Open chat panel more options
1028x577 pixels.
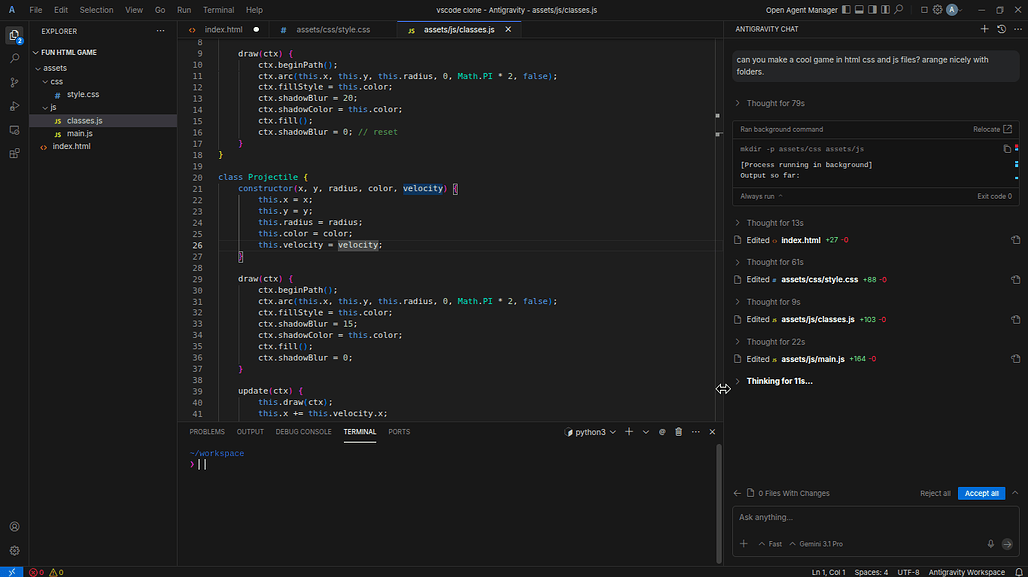click(1018, 29)
